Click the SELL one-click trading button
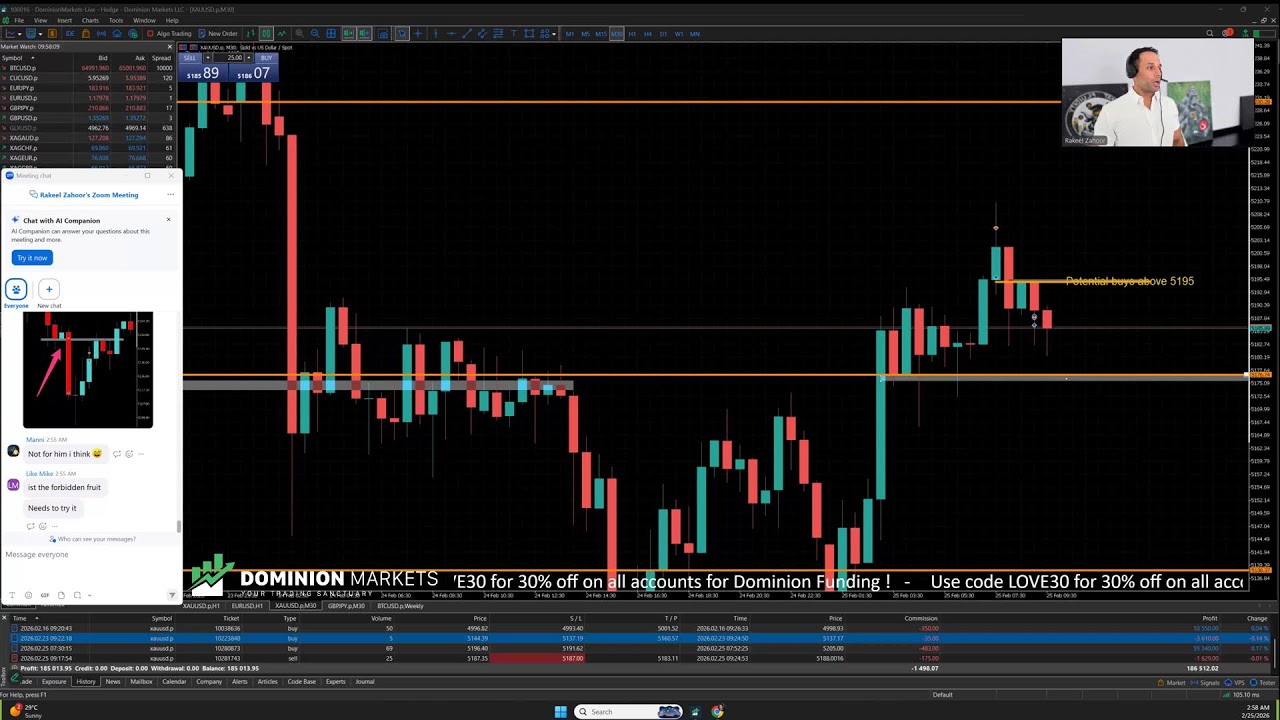The width and height of the screenshot is (1280, 720). tap(190, 58)
